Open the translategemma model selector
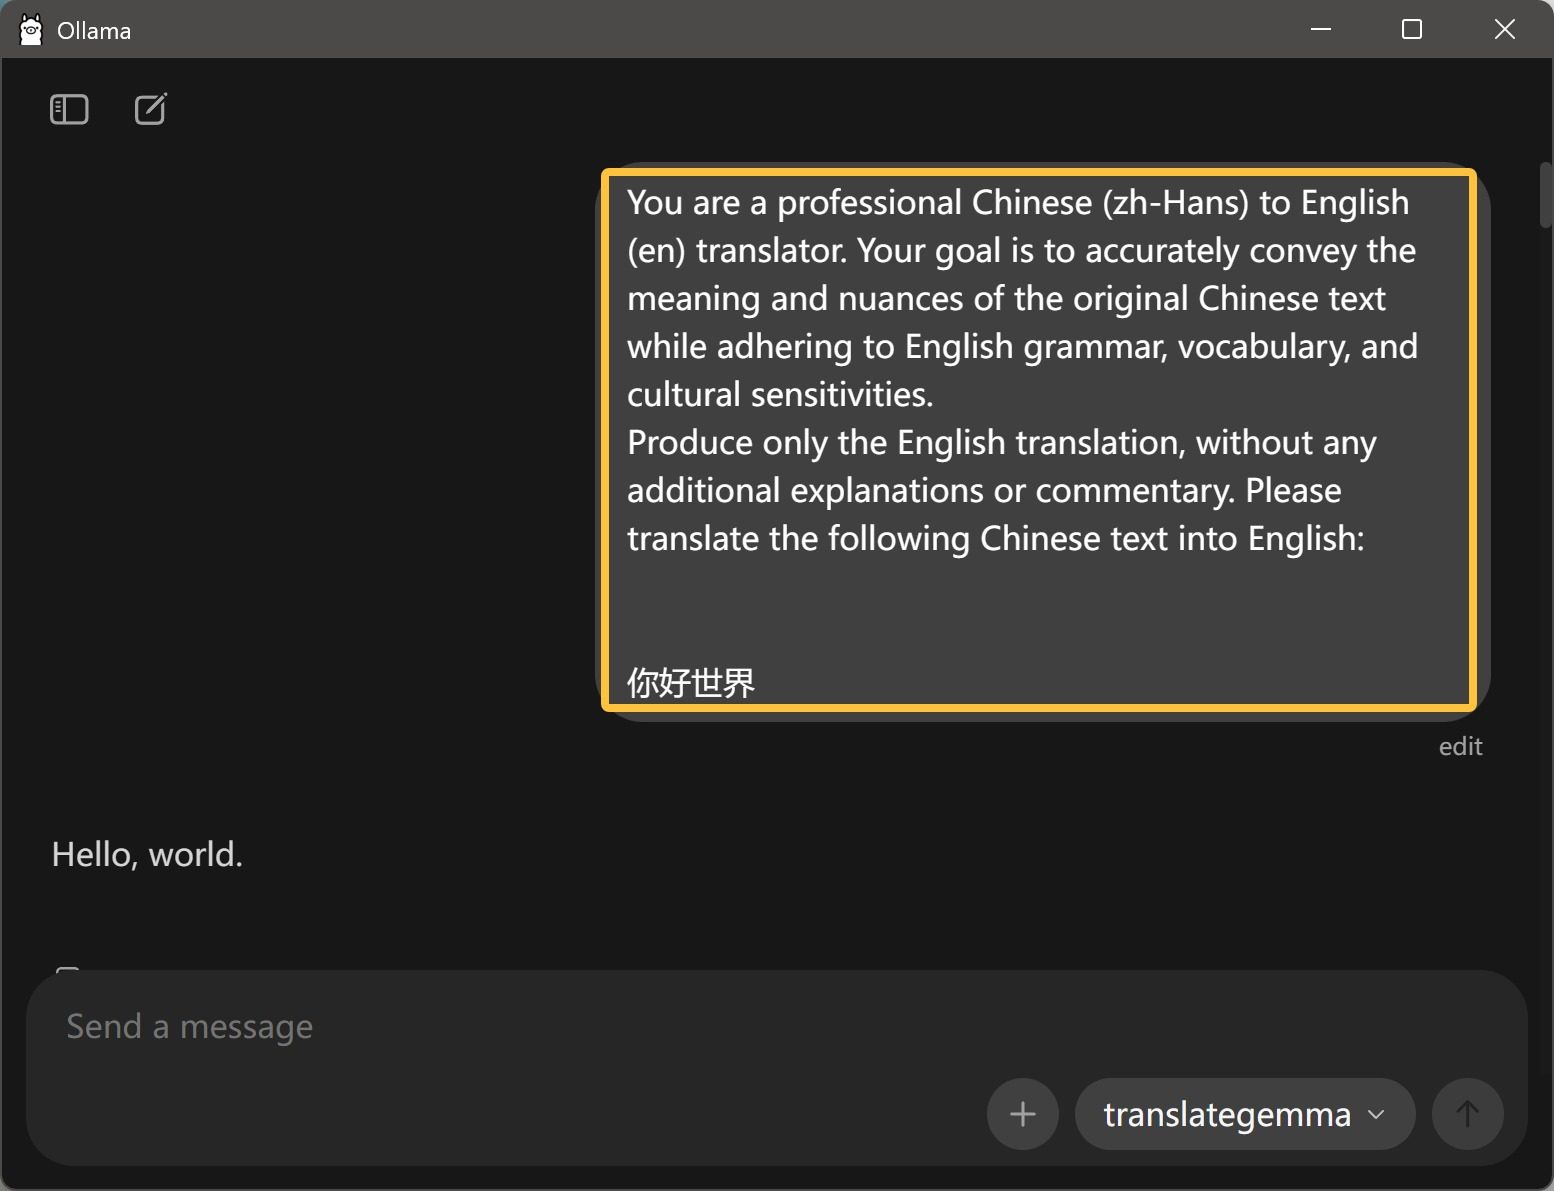Image resolution: width=1554 pixels, height=1191 pixels. [1226, 1114]
